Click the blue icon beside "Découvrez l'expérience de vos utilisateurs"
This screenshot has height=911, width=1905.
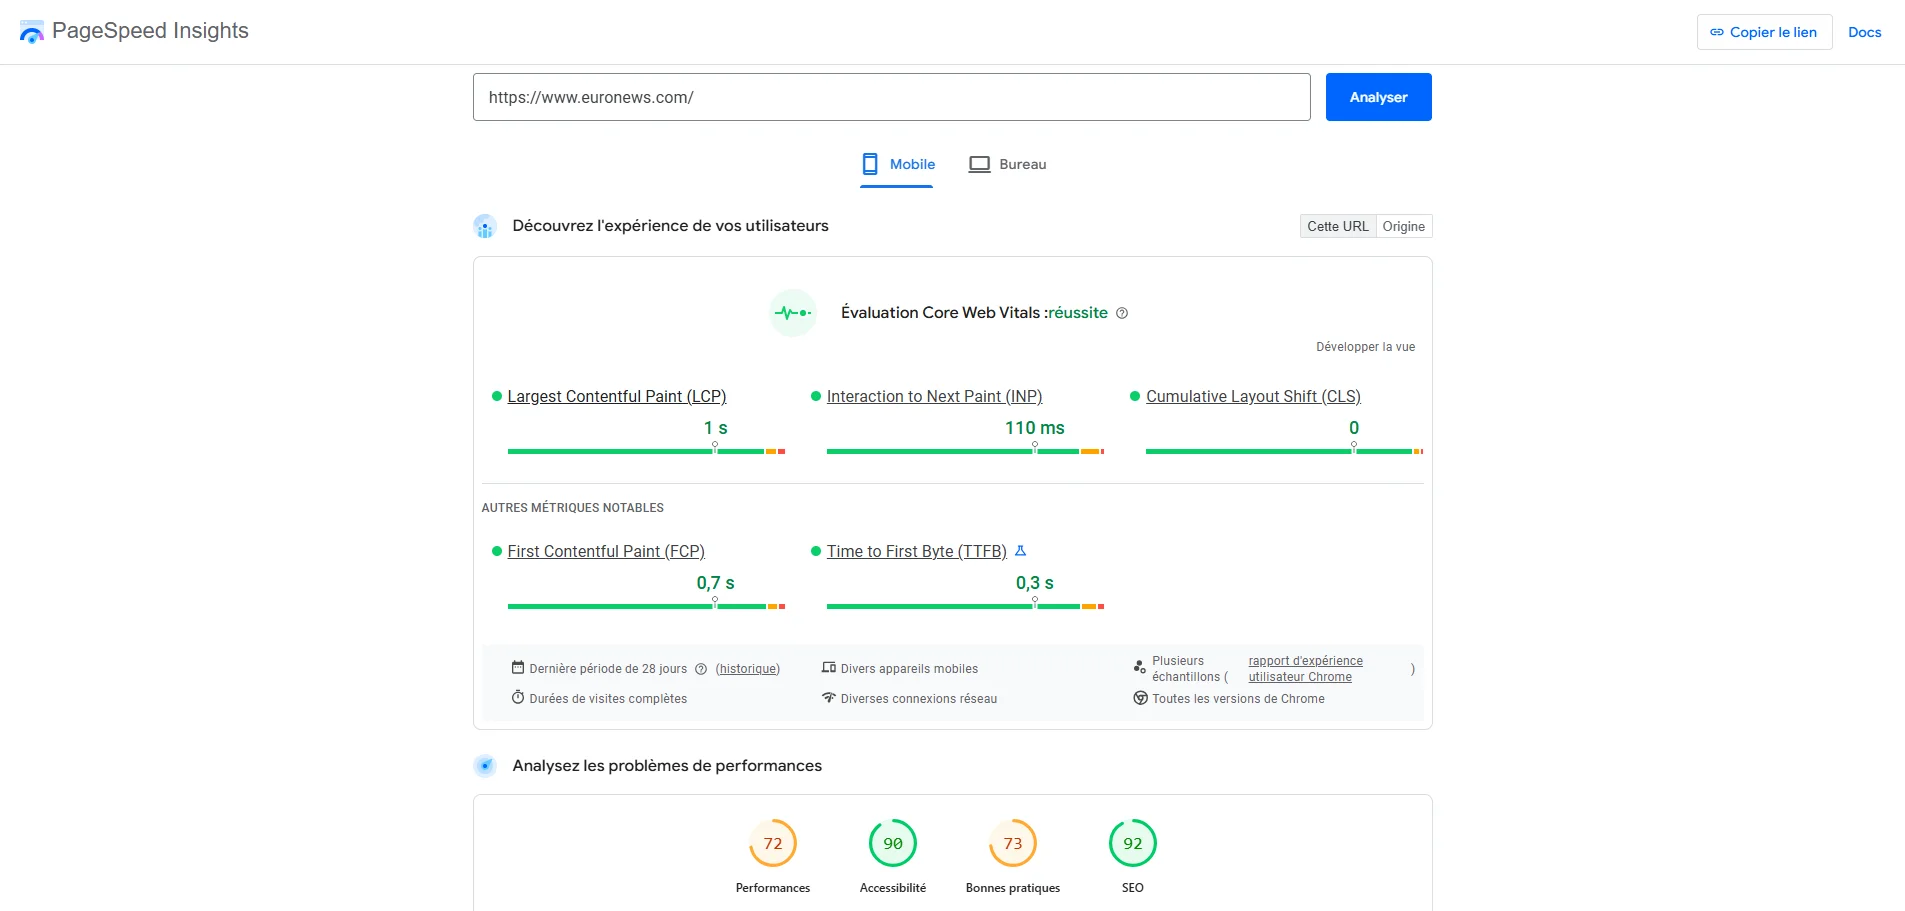coord(486,226)
